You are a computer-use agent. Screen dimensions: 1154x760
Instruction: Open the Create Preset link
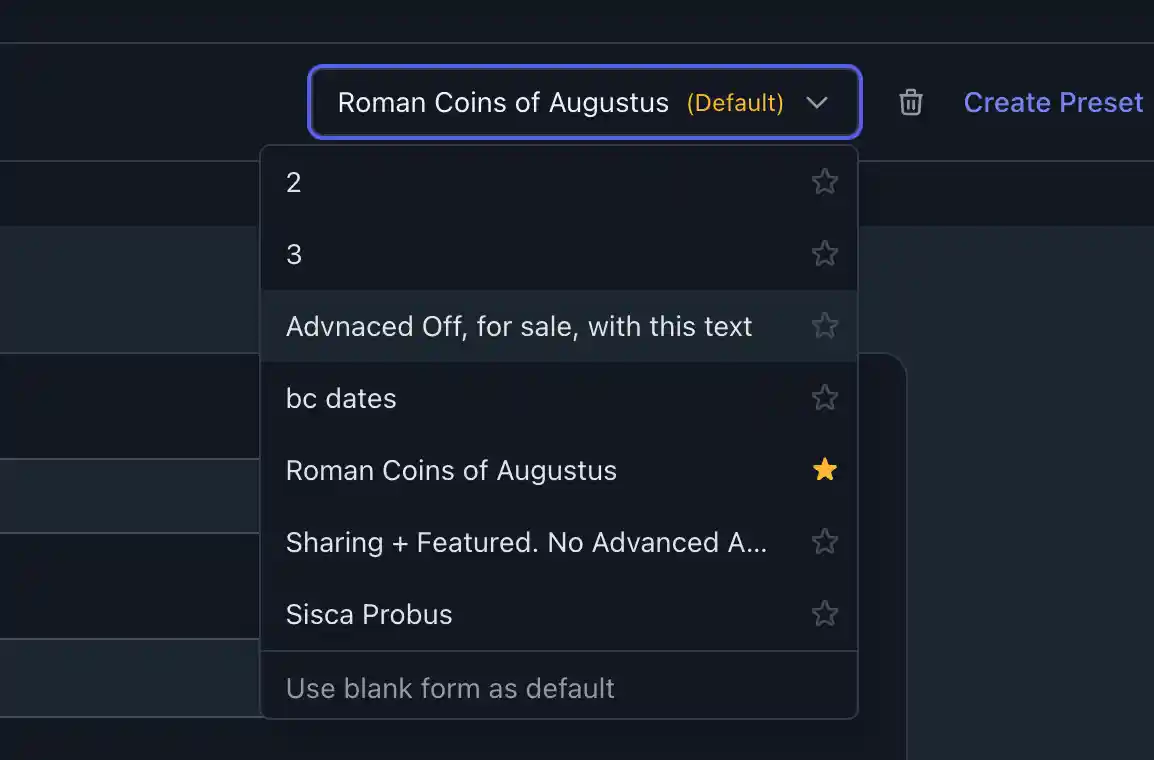point(1053,102)
